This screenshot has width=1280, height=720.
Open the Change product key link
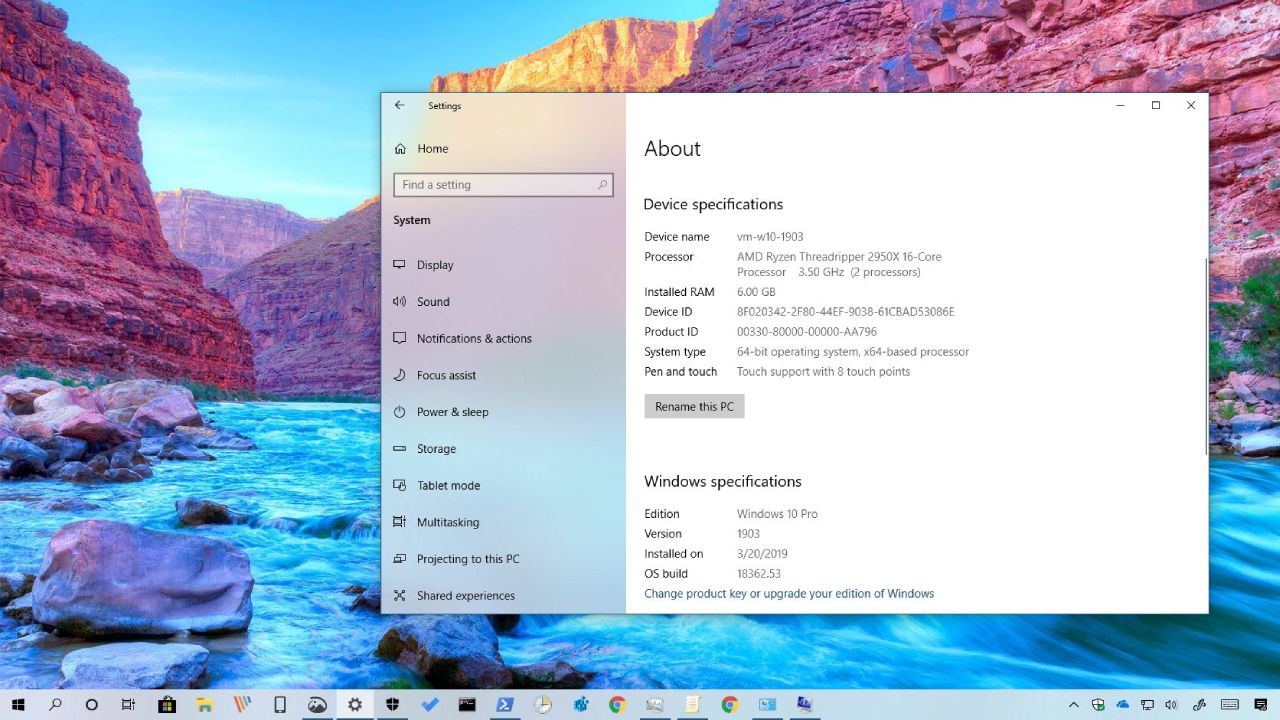point(788,593)
